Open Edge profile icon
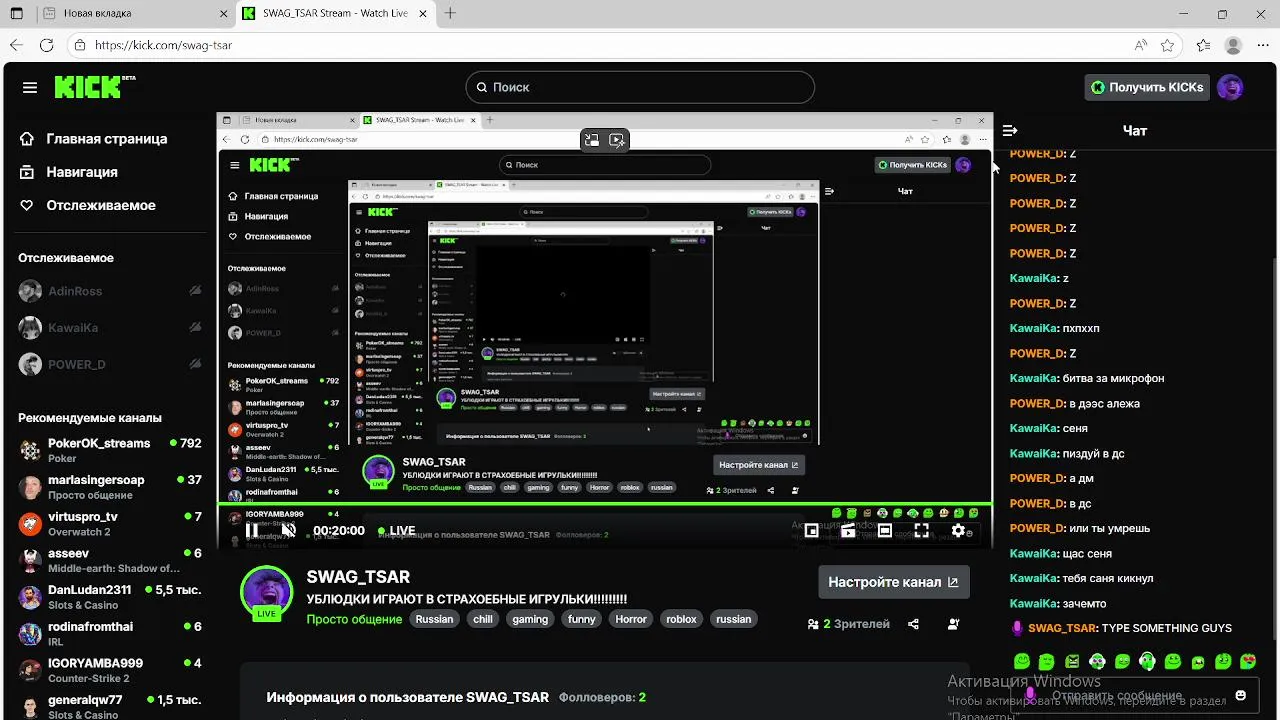The height and width of the screenshot is (720, 1280). [x=1233, y=45]
